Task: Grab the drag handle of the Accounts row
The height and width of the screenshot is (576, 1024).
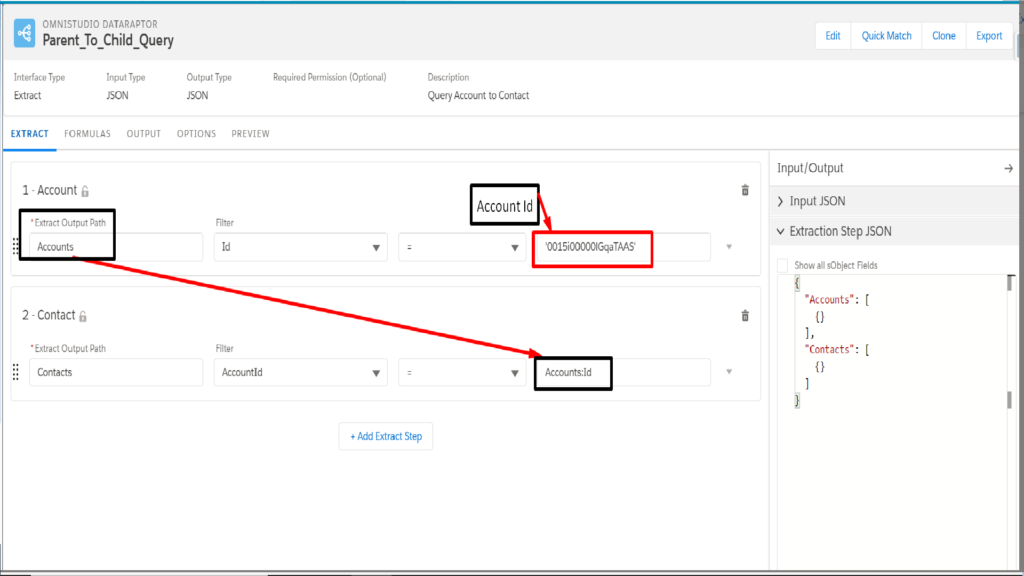Action: [x=16, y=247]
